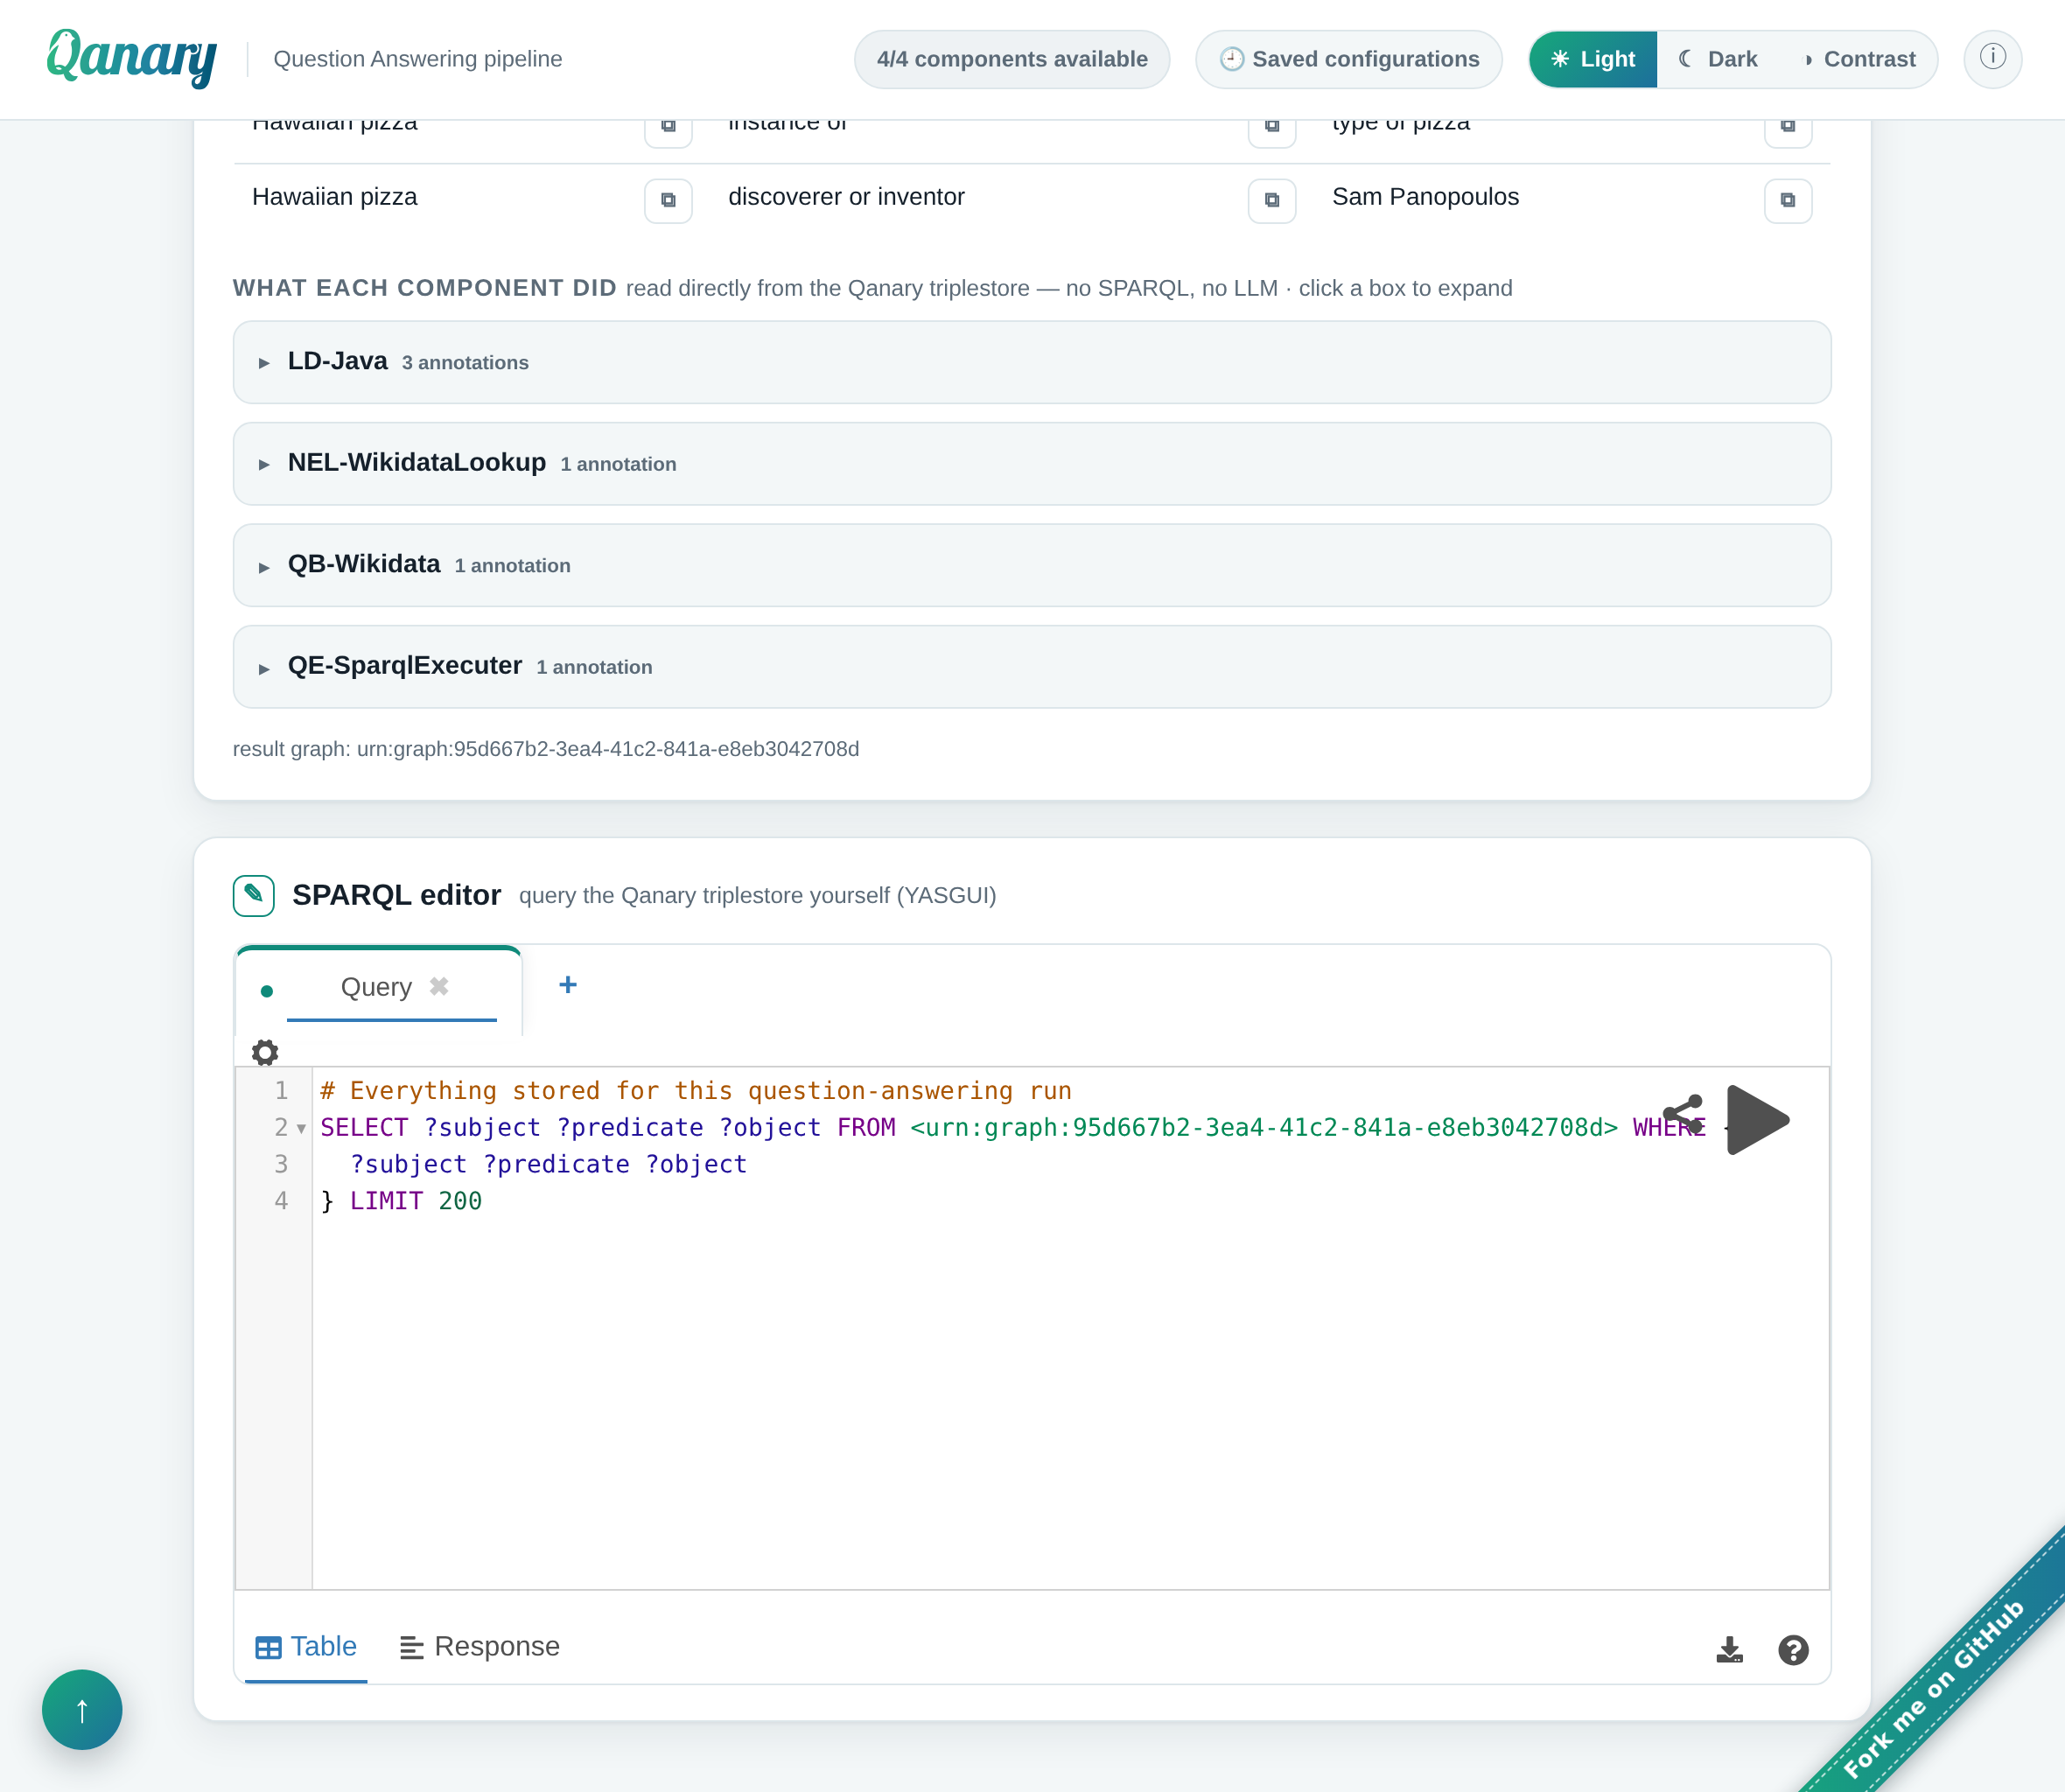Screen dimensions: 2065x1792
Task: Open the 4/4 components available status
Action: (x=1012, y=59)
